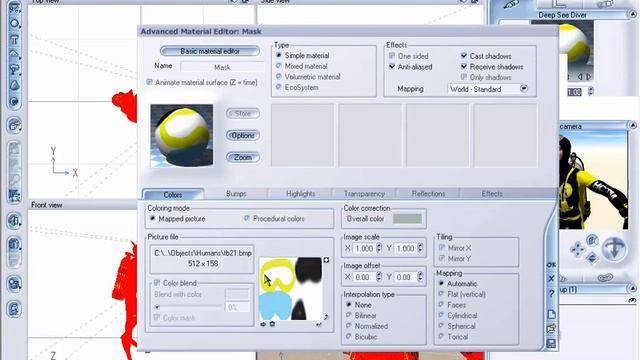The height and width of the screenshot is (360, 640).
Task: Adjust Image offset X value stepper
Action: [x=379, y=277]
